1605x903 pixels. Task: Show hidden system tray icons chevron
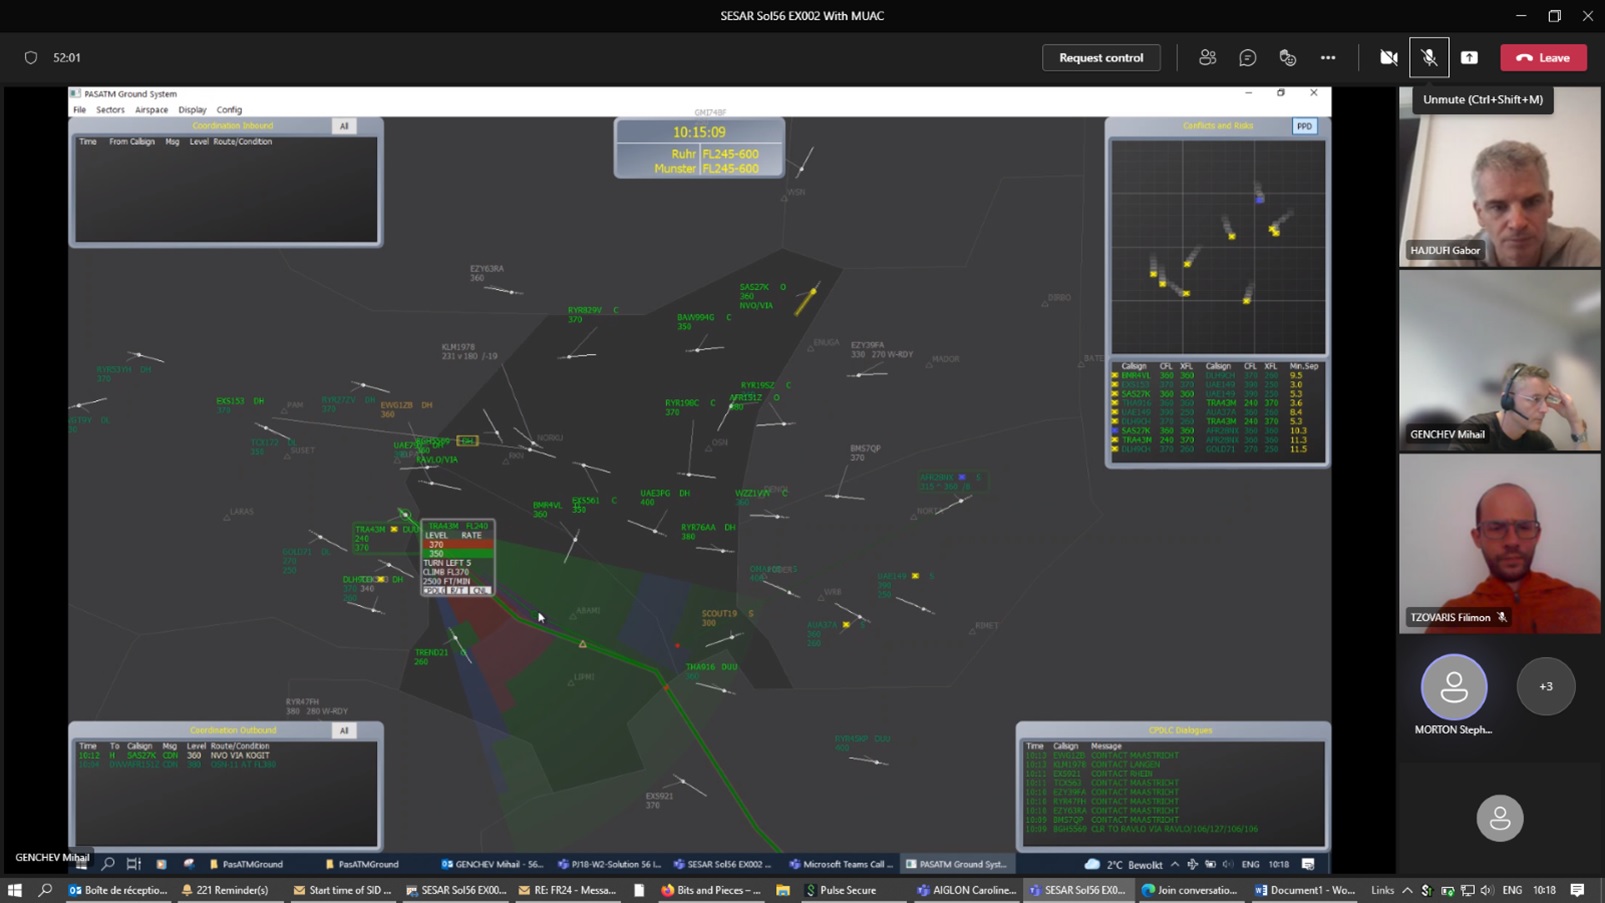click(x=1407, y=890)
